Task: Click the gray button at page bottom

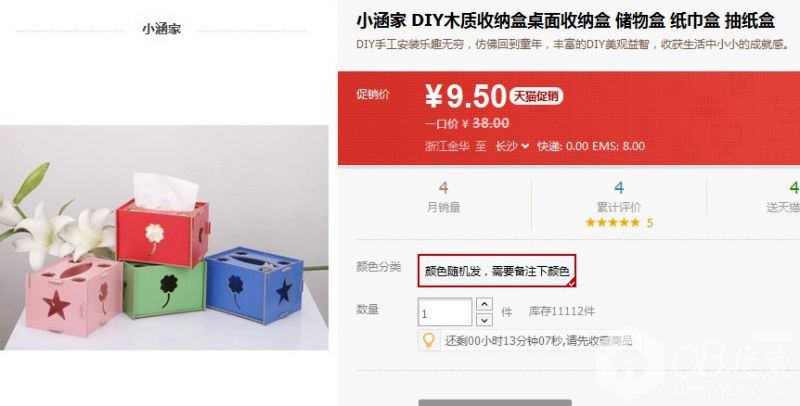Action: pos(495,402)
